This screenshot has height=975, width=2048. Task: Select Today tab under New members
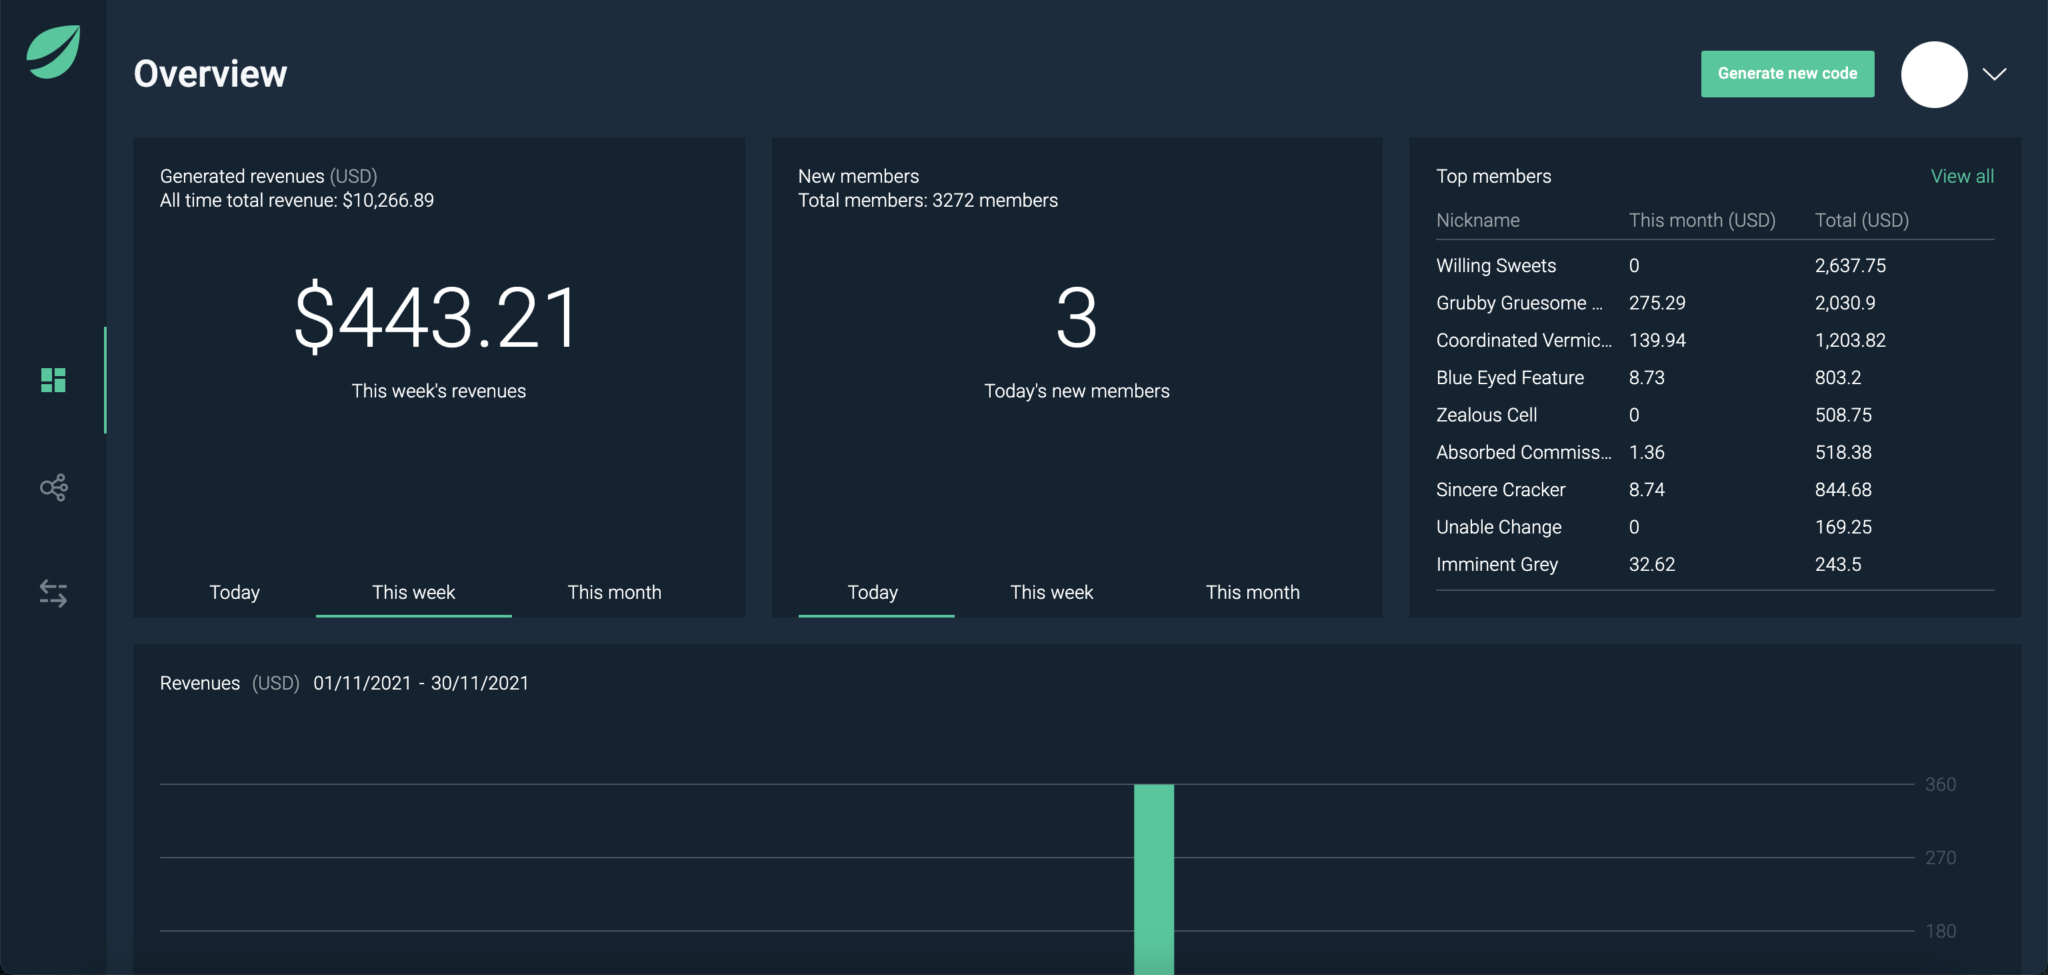pyautogui.click(x=873, y=592)
